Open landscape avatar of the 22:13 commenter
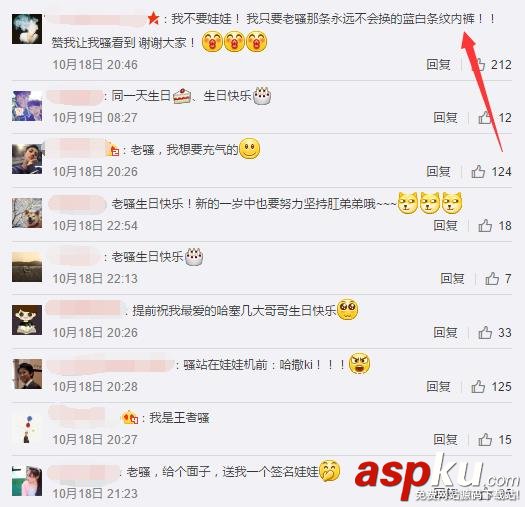The width and height of the screenshot is (525, 507). click(27, 267)
